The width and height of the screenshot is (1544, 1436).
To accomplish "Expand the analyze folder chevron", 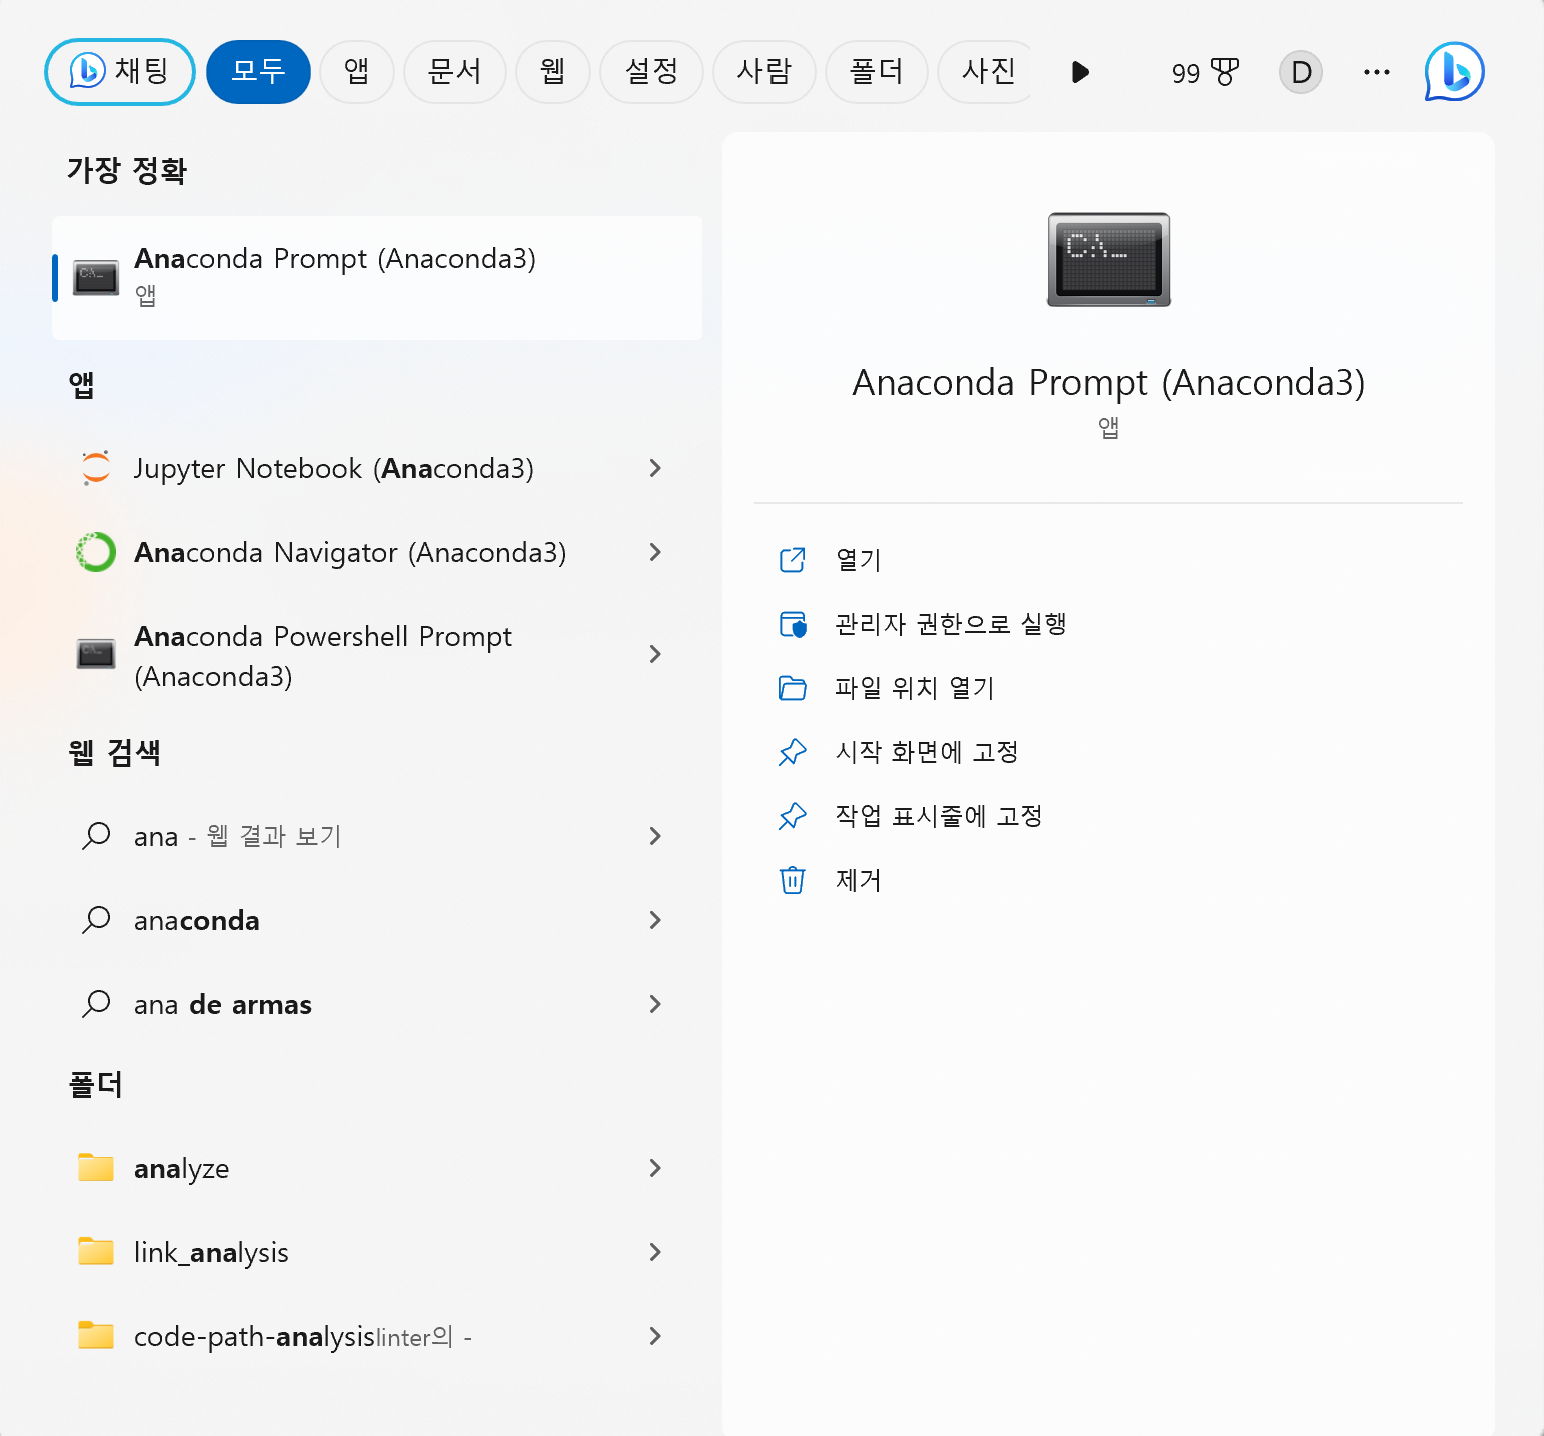I will (655, 1168).
